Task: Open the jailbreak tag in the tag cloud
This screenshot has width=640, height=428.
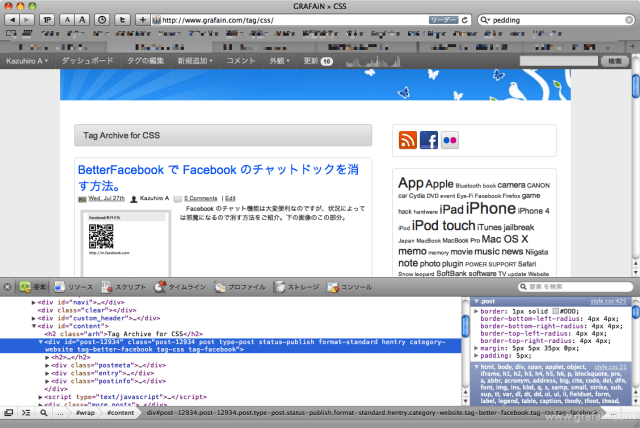Action: [518, 227]
